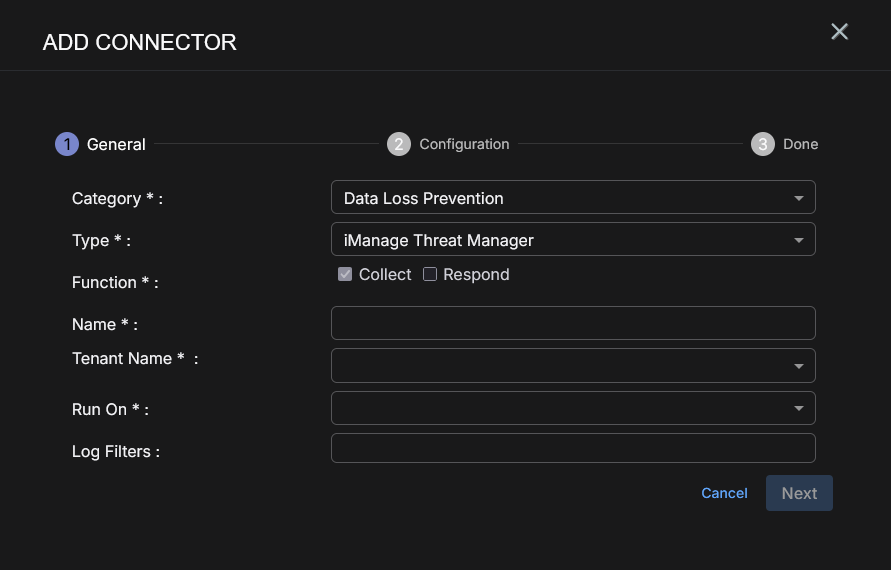Enable the Respond function checkbox

click(430, 274)
